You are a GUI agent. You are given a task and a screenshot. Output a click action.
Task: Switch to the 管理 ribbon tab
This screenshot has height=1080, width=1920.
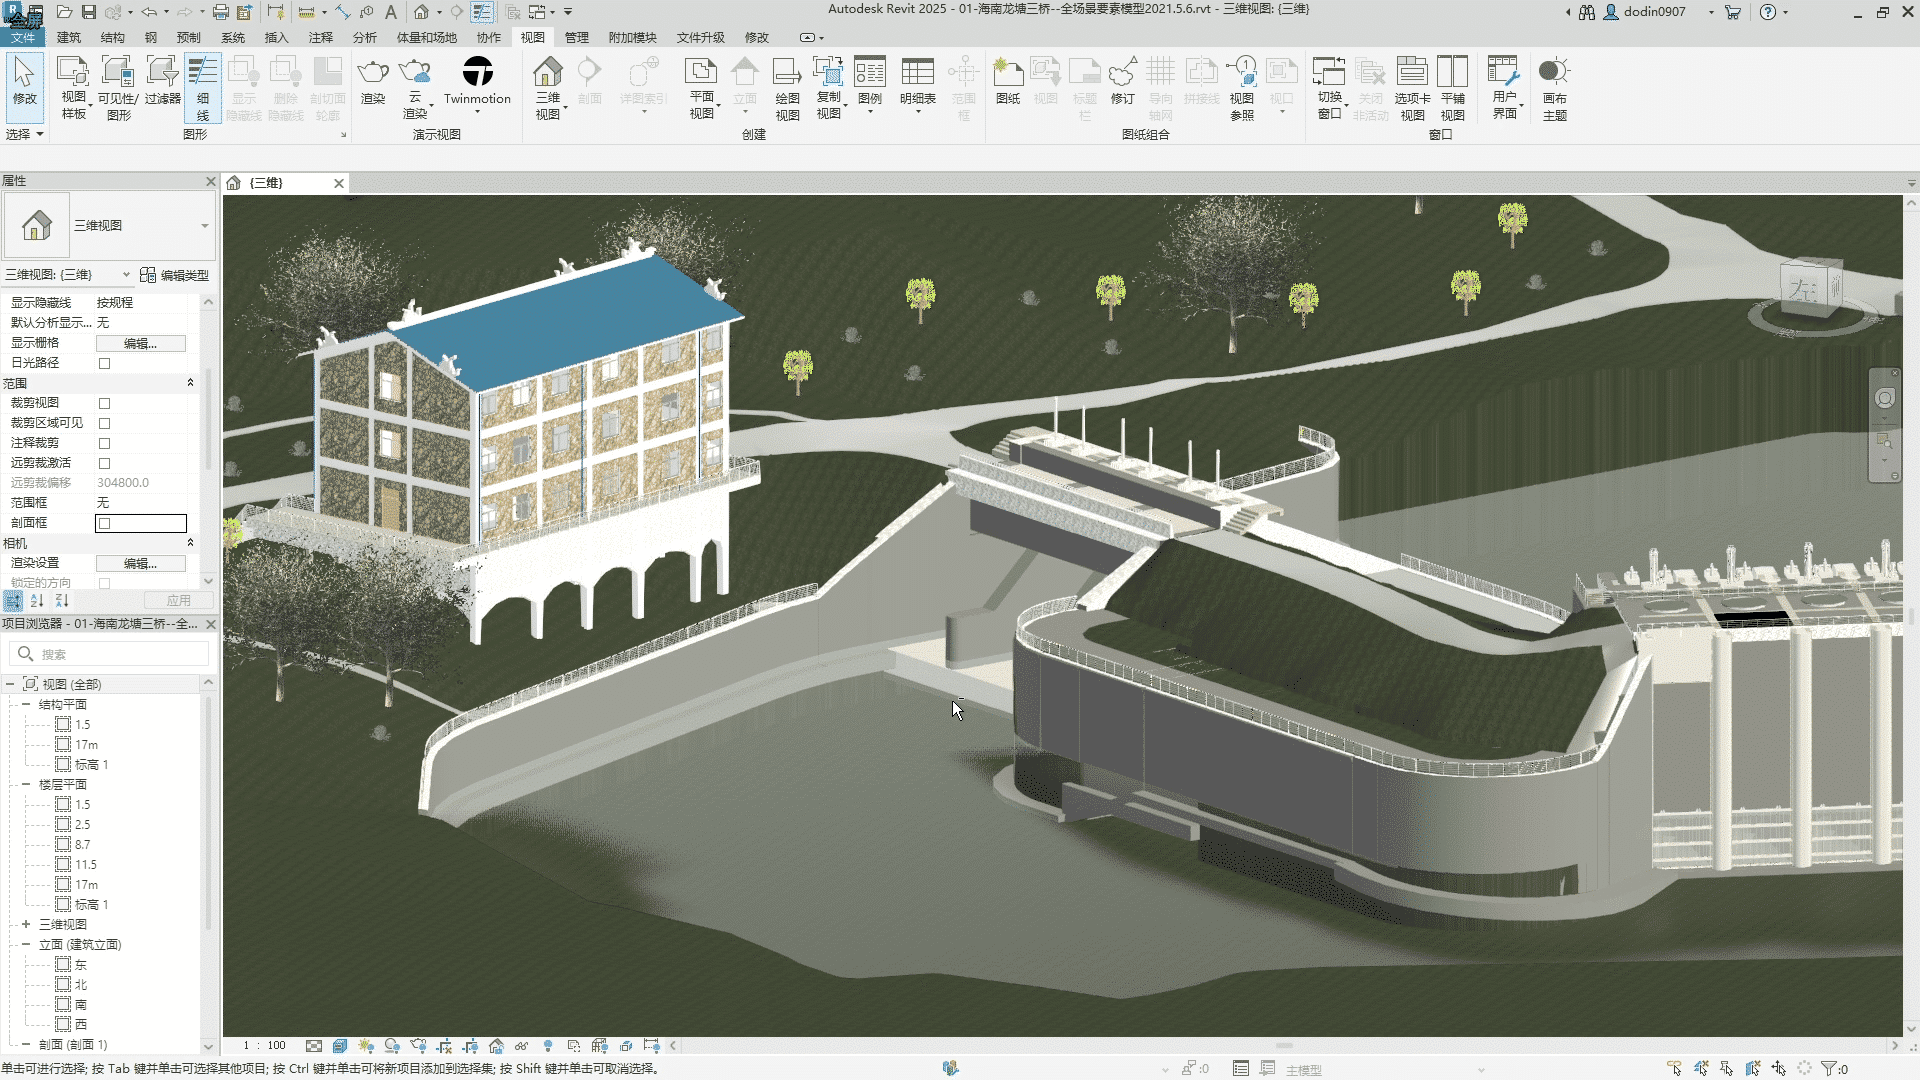576,37
